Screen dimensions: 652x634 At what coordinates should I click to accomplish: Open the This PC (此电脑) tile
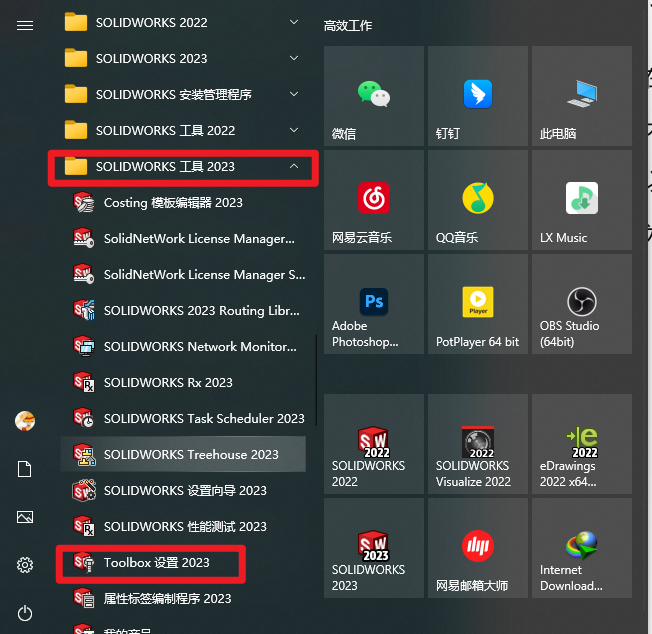(x=582, y=96)
